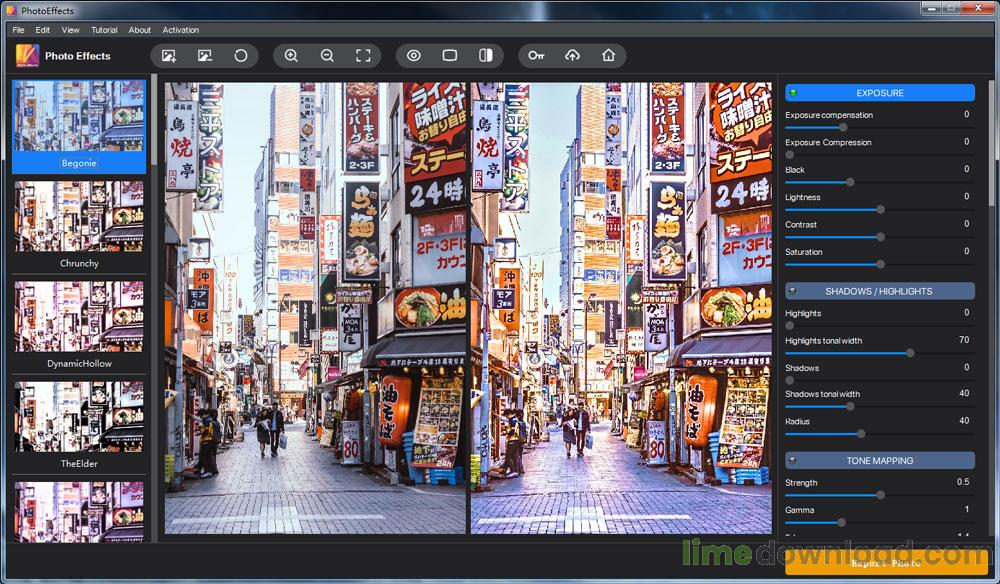Open the View menu
The width and height of the screenshot is (1000, 584).
coord(69,30)
